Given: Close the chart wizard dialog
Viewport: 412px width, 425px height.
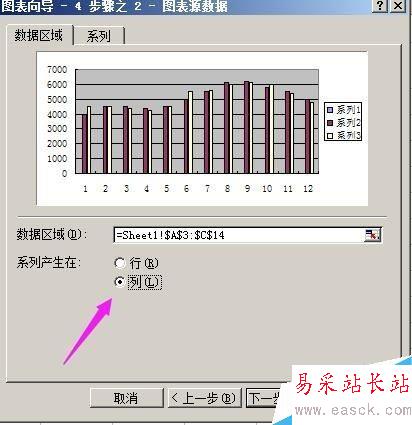Looking at the screenshot, I should pyautogui.click(x=398, y=6).
